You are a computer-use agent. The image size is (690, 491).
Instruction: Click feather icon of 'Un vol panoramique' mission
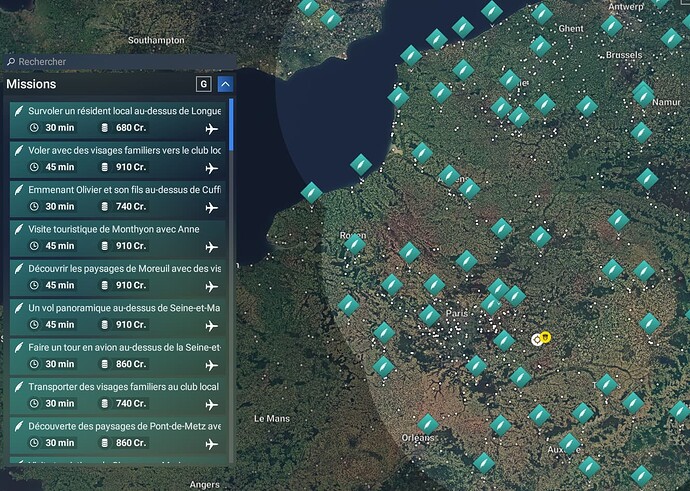tap(19, 308)
